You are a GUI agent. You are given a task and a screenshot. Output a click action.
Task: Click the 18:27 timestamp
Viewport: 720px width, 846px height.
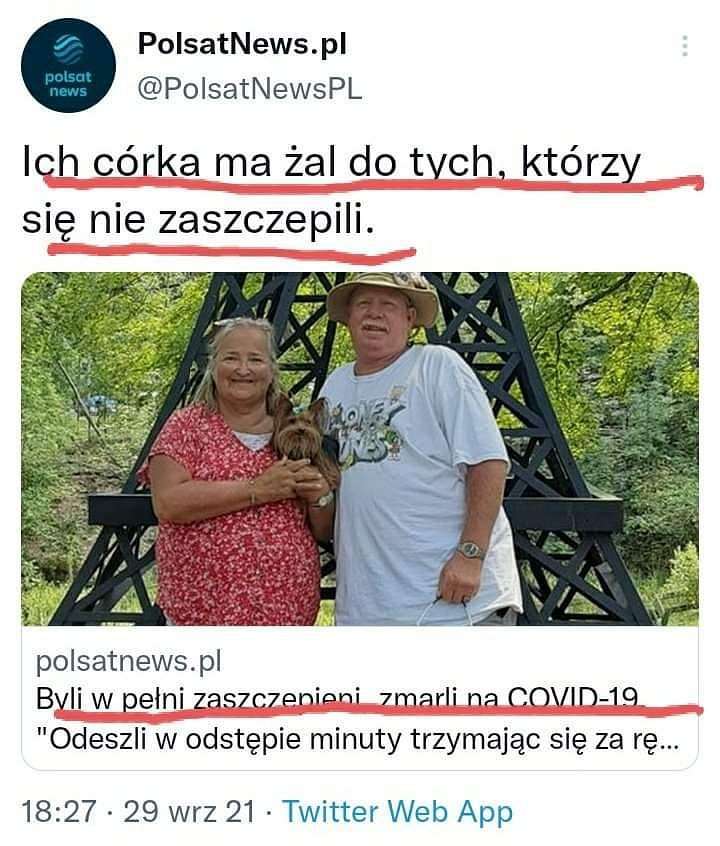coord(59,811)
